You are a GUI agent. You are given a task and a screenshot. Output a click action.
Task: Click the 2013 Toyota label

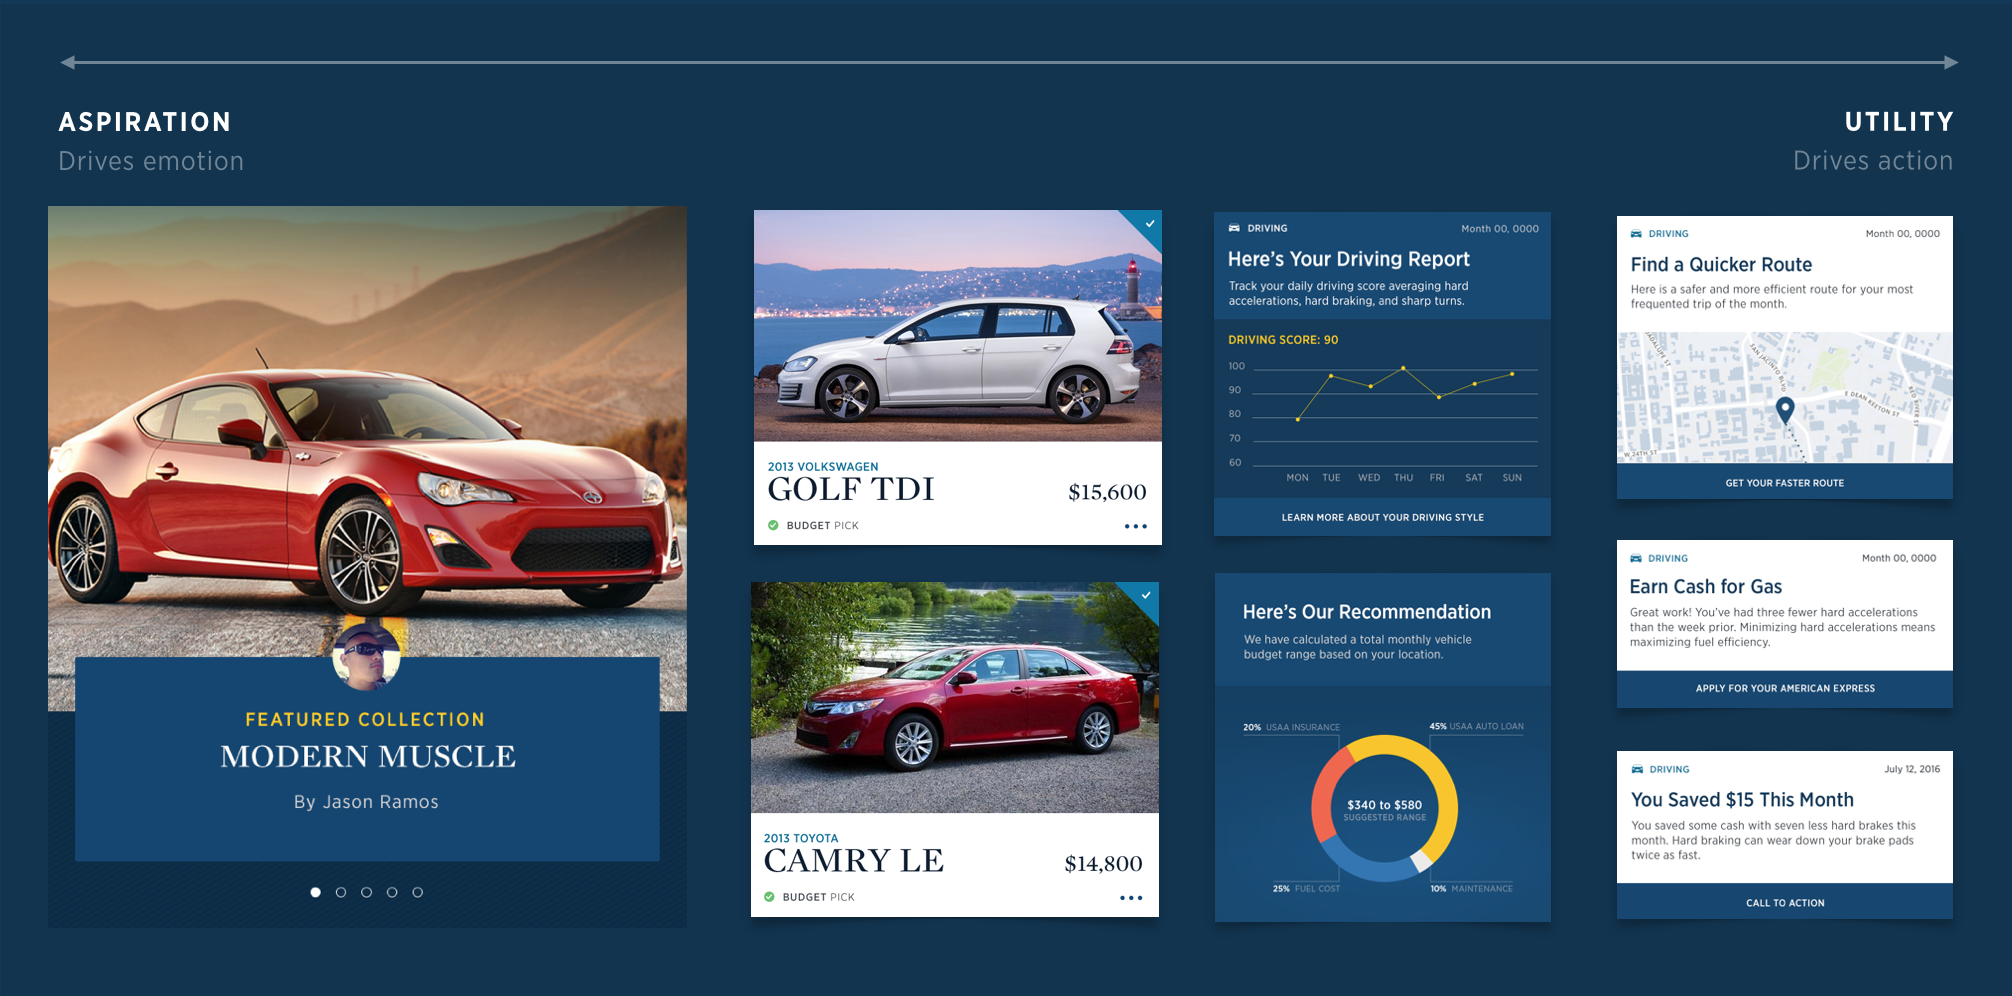pyautogui.click(x=801, y=838)
